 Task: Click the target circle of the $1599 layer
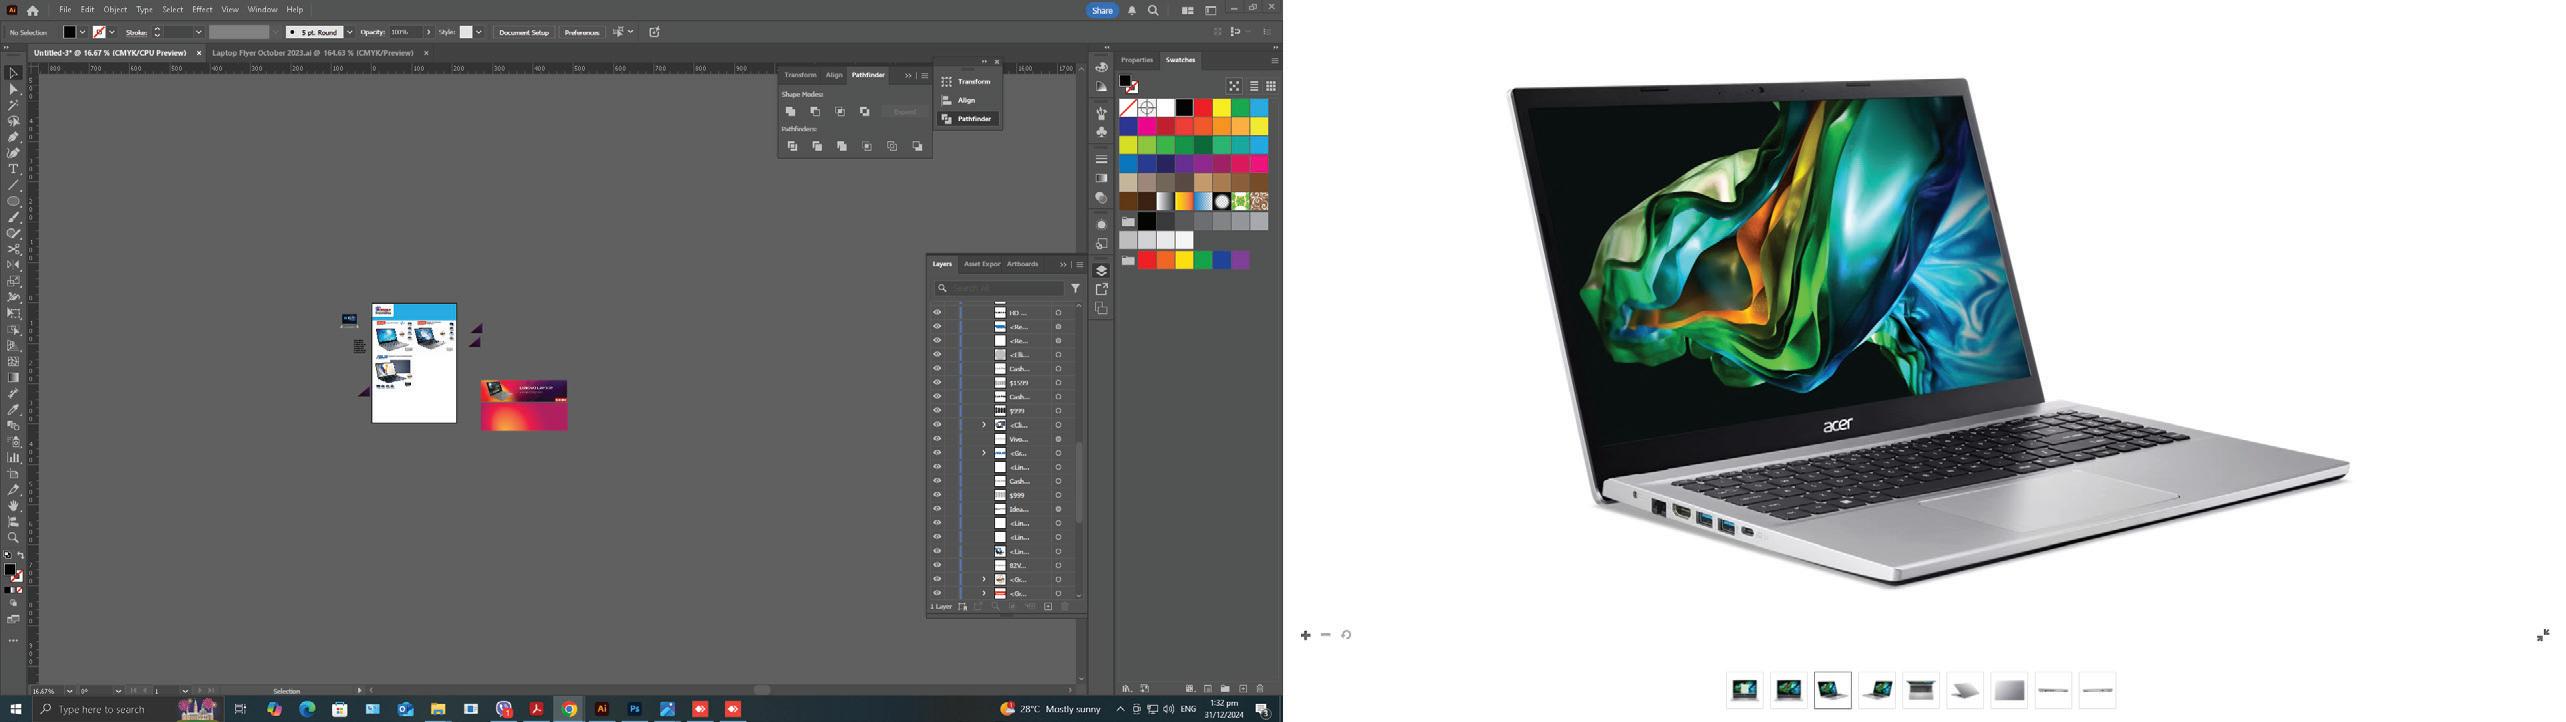coord(1058,383)
